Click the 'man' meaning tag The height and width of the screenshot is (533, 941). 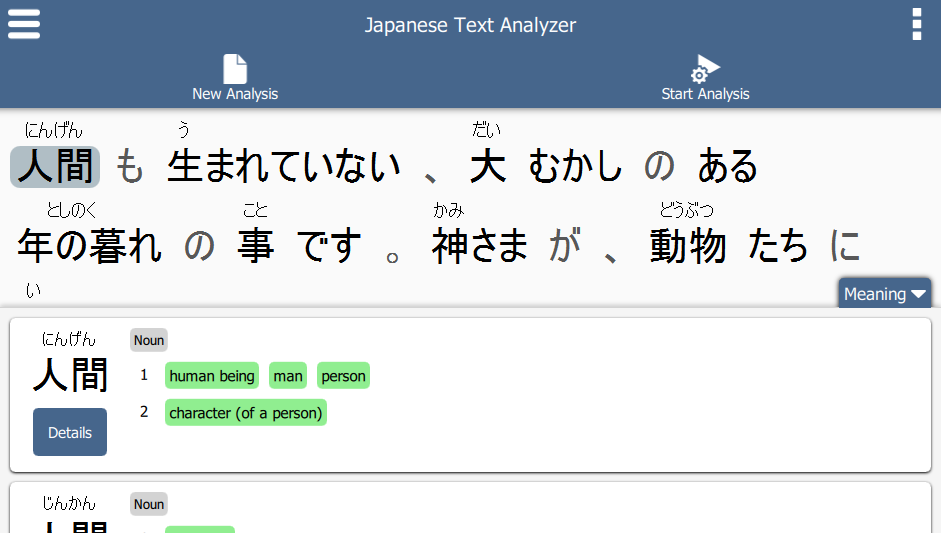[x=288, y=376]
